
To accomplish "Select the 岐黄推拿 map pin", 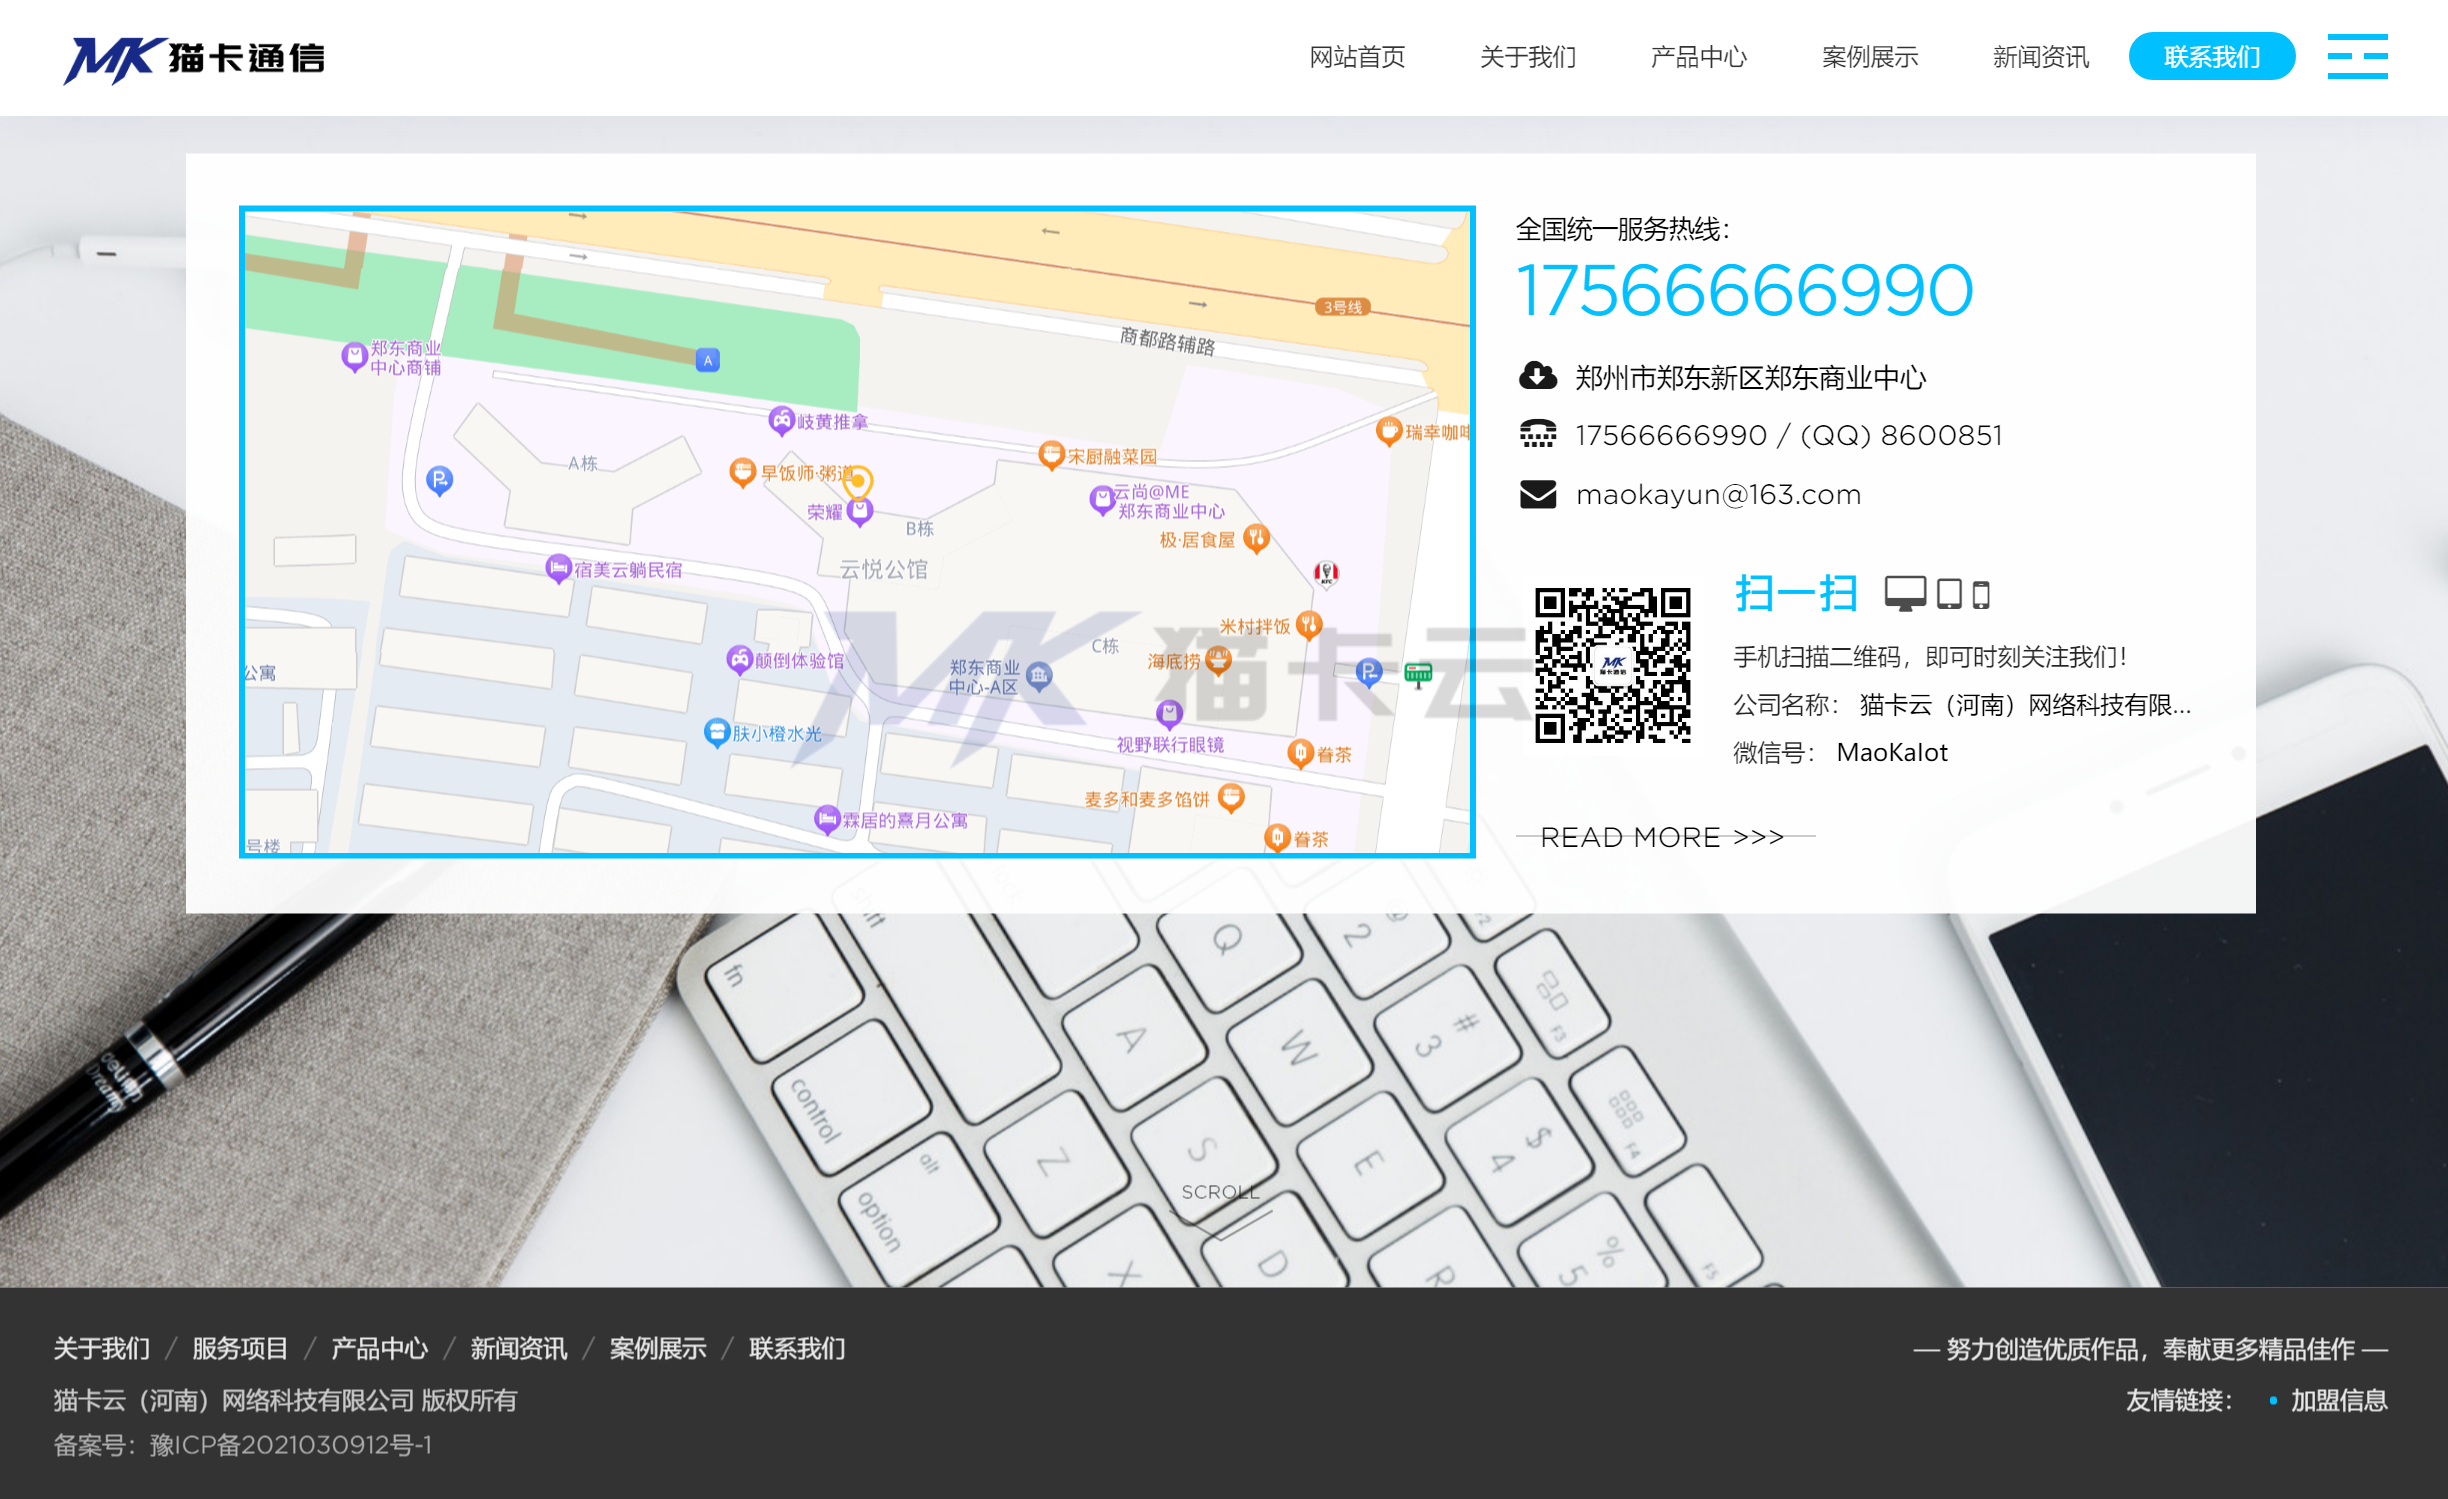I will tap(781, 421).
